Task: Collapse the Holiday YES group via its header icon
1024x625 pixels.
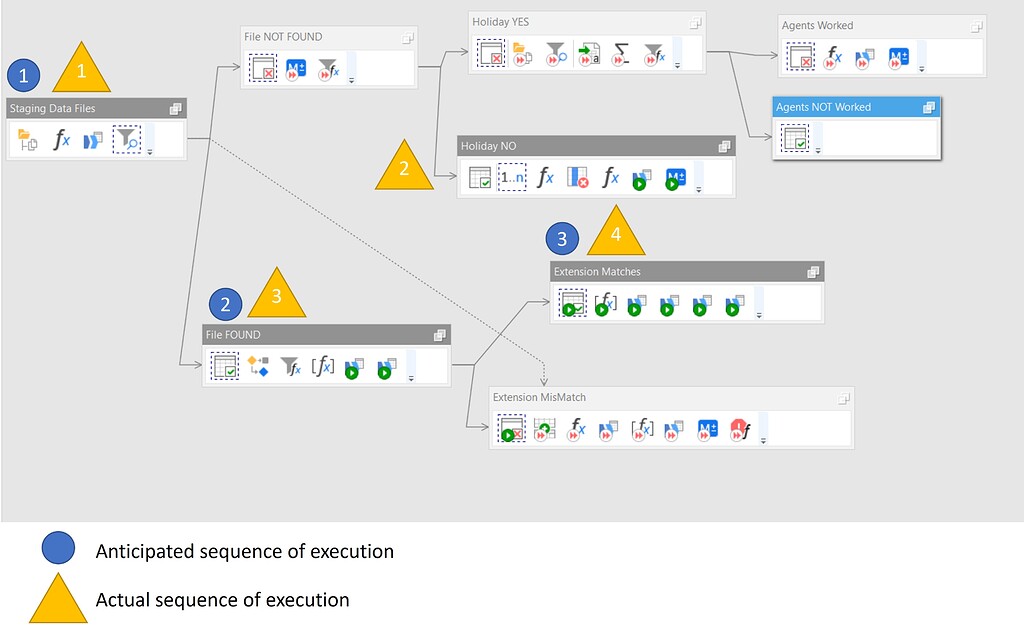Action: 695,22
